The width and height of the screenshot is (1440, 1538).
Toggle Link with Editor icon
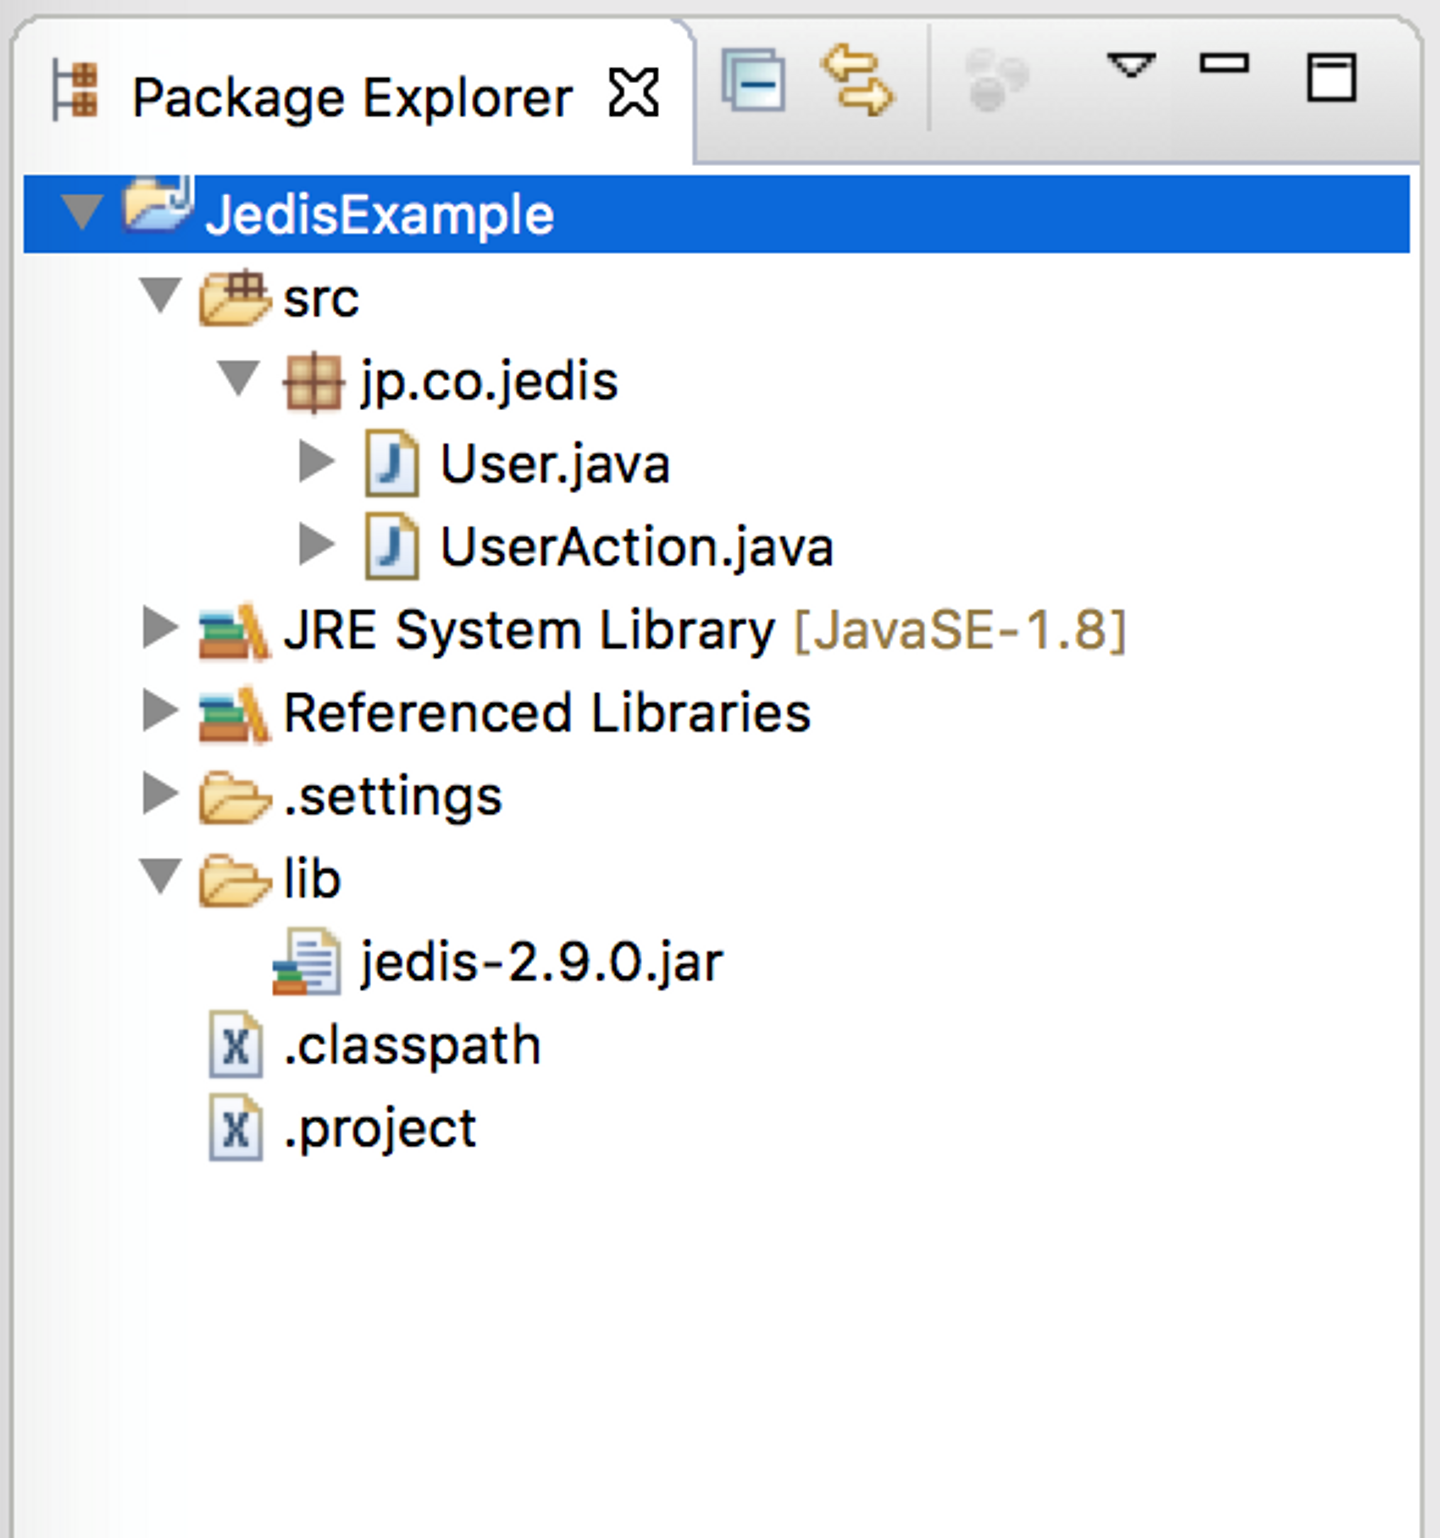[858, 79]
